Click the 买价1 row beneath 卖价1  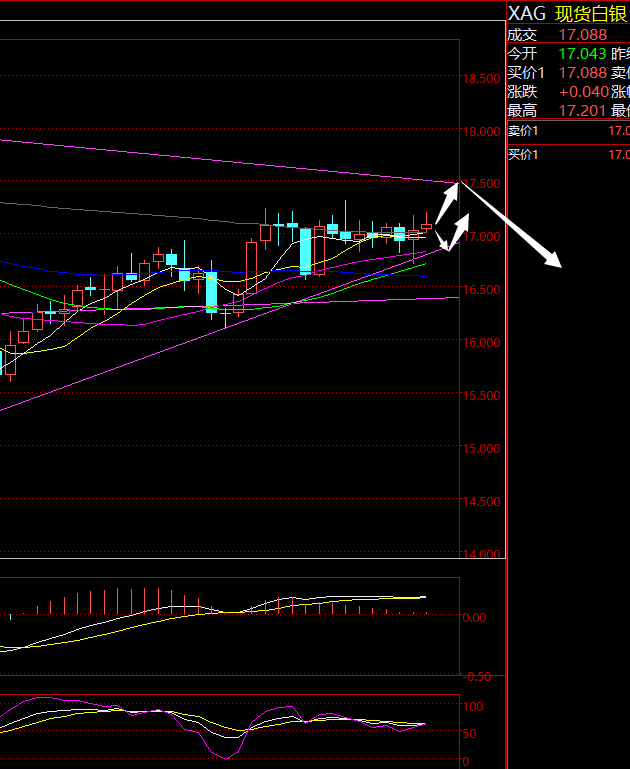tap(569, 155)
